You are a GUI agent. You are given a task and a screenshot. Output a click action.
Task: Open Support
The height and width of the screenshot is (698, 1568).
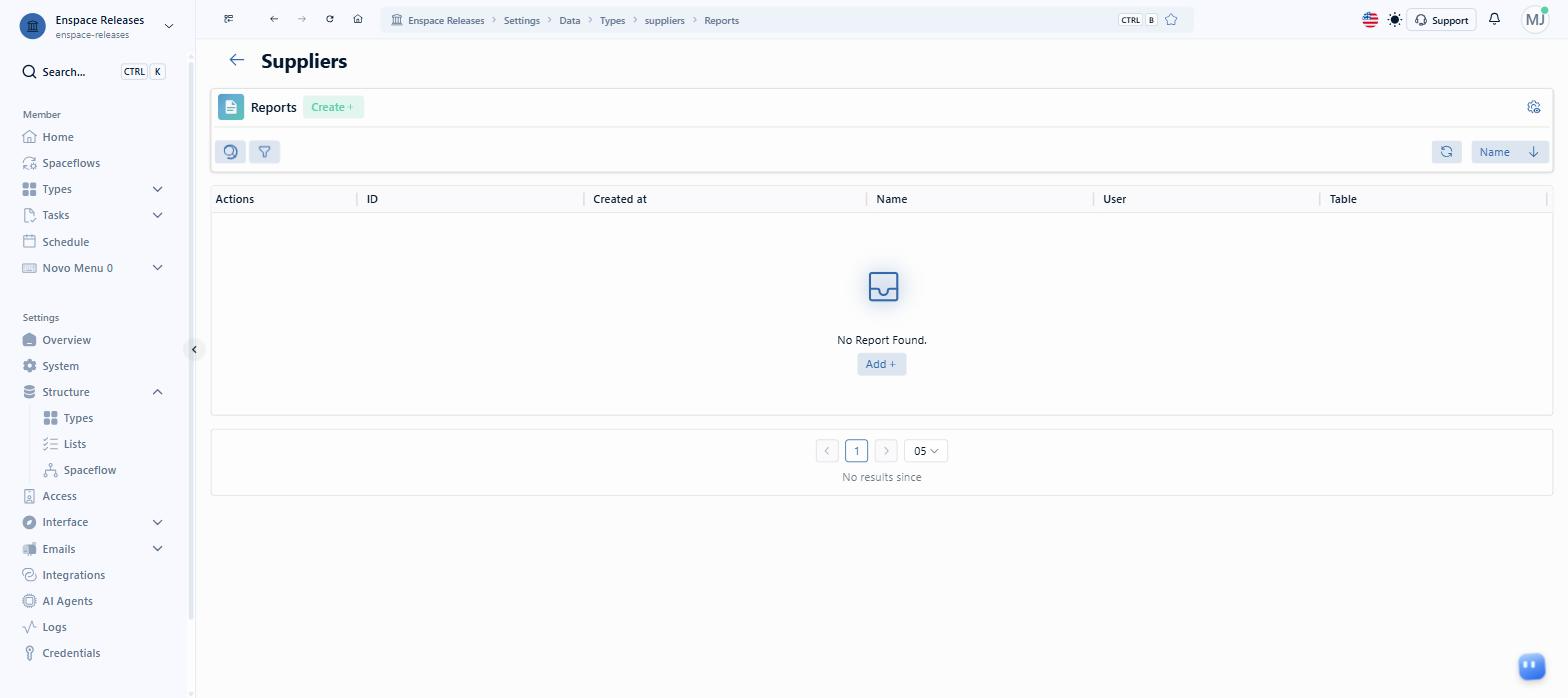(1441, 20)
